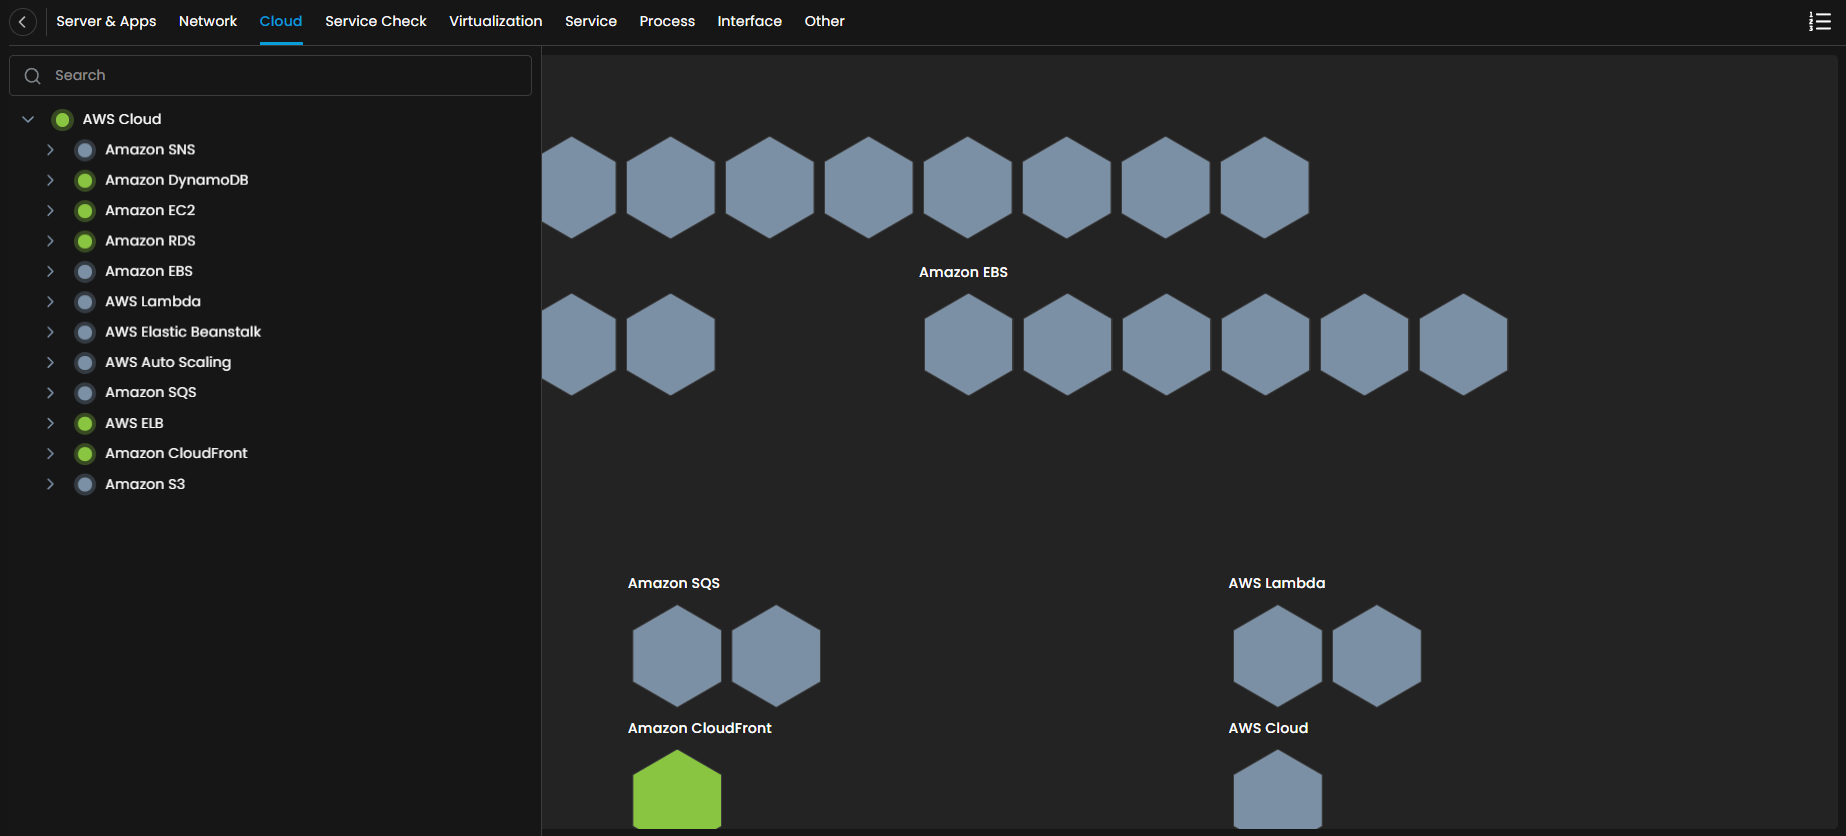Click the Amazon EC2 green status circle
This screenshot has height=836, width=1846.
point(85,211)
